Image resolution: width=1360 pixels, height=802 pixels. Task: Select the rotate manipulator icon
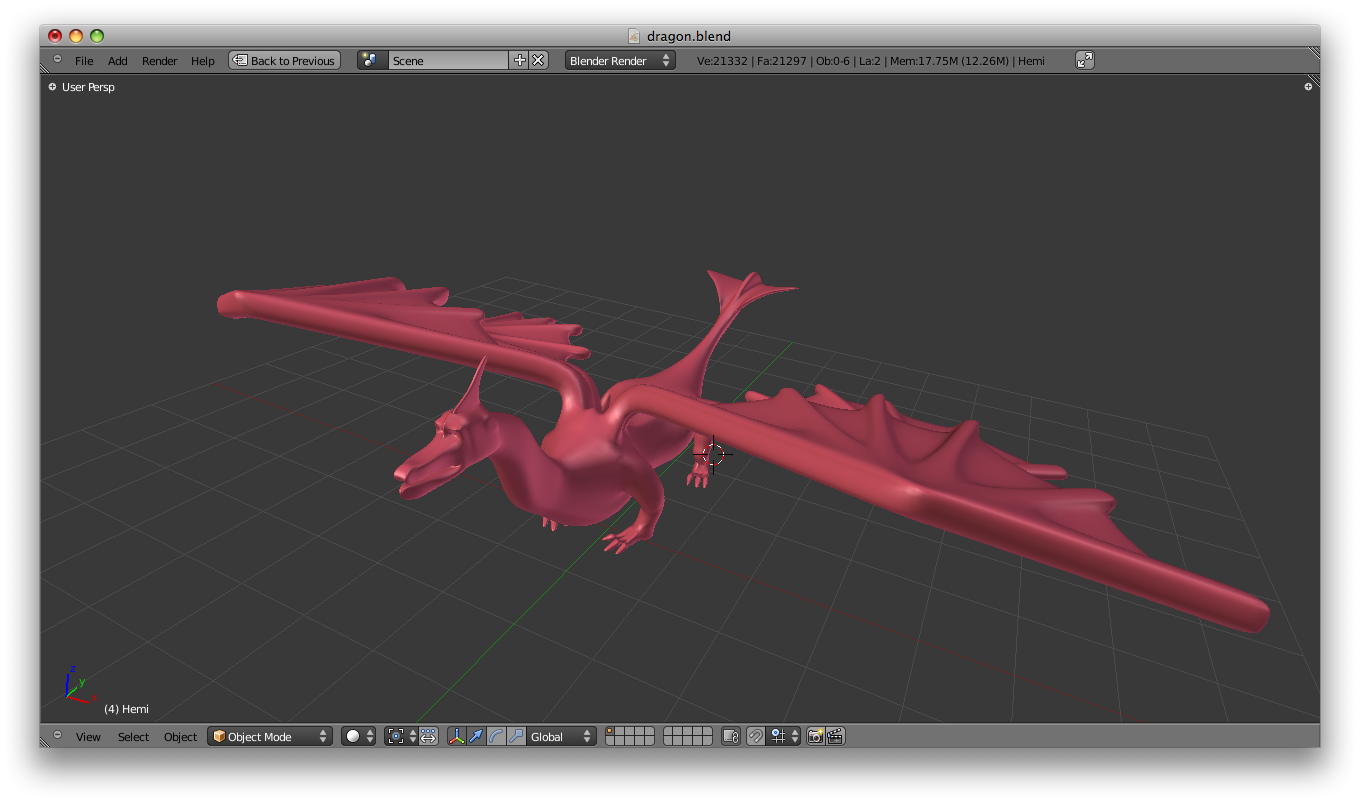tap(496, 736)
